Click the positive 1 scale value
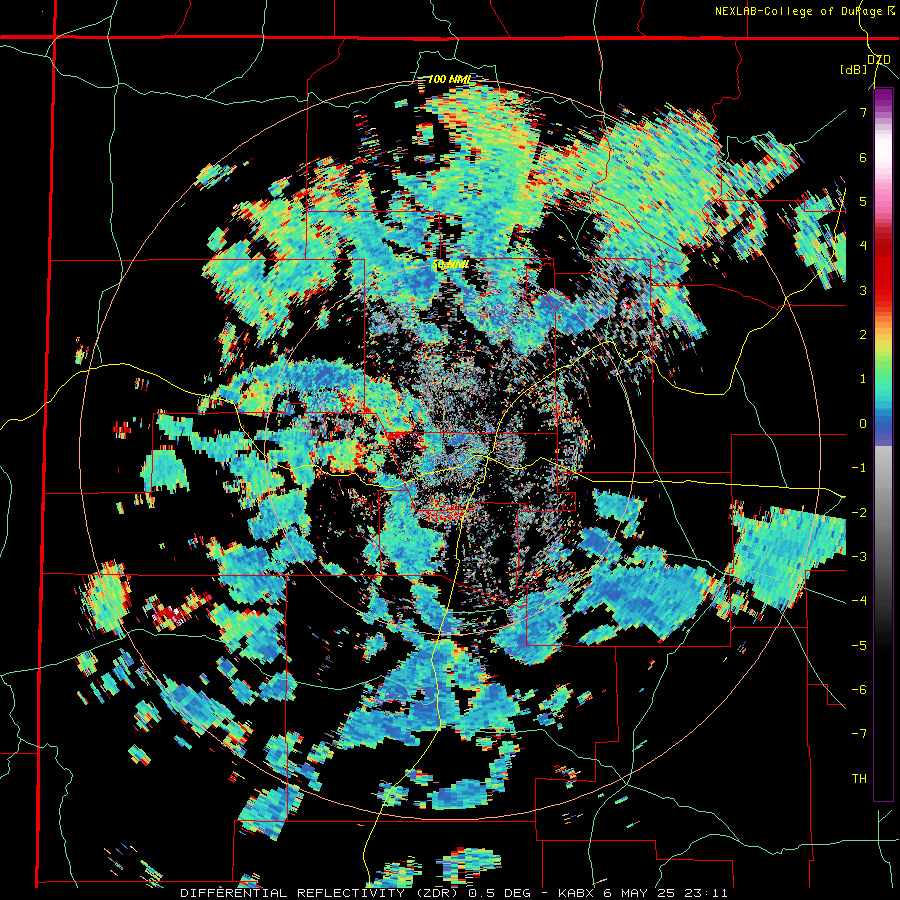This screenshot has height=900, width=900. point(863,379)
